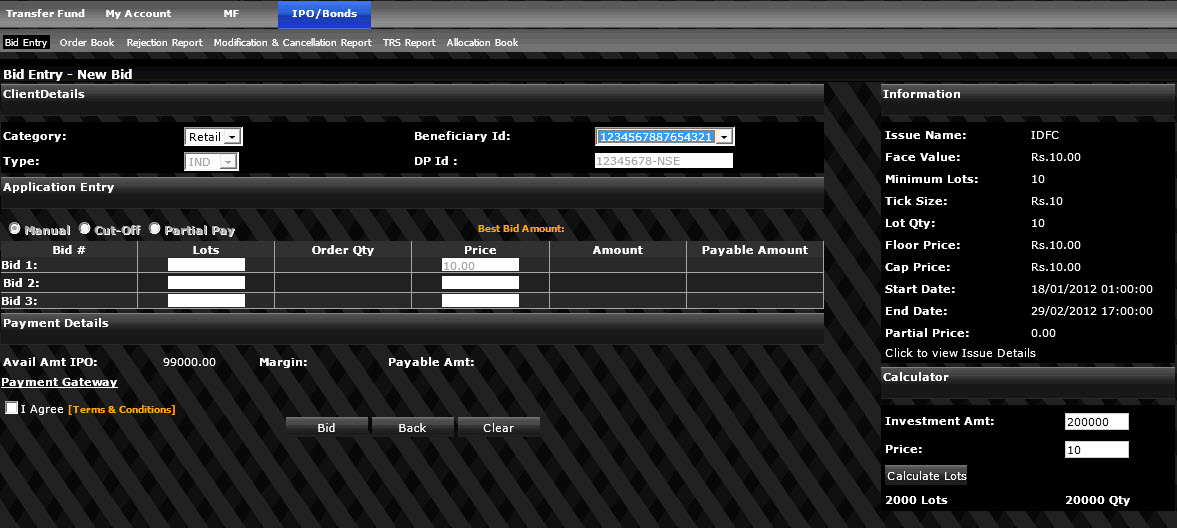Click the Clear button
The height and width of the screenshot is (528, 1177).
[x=498, y=428]
